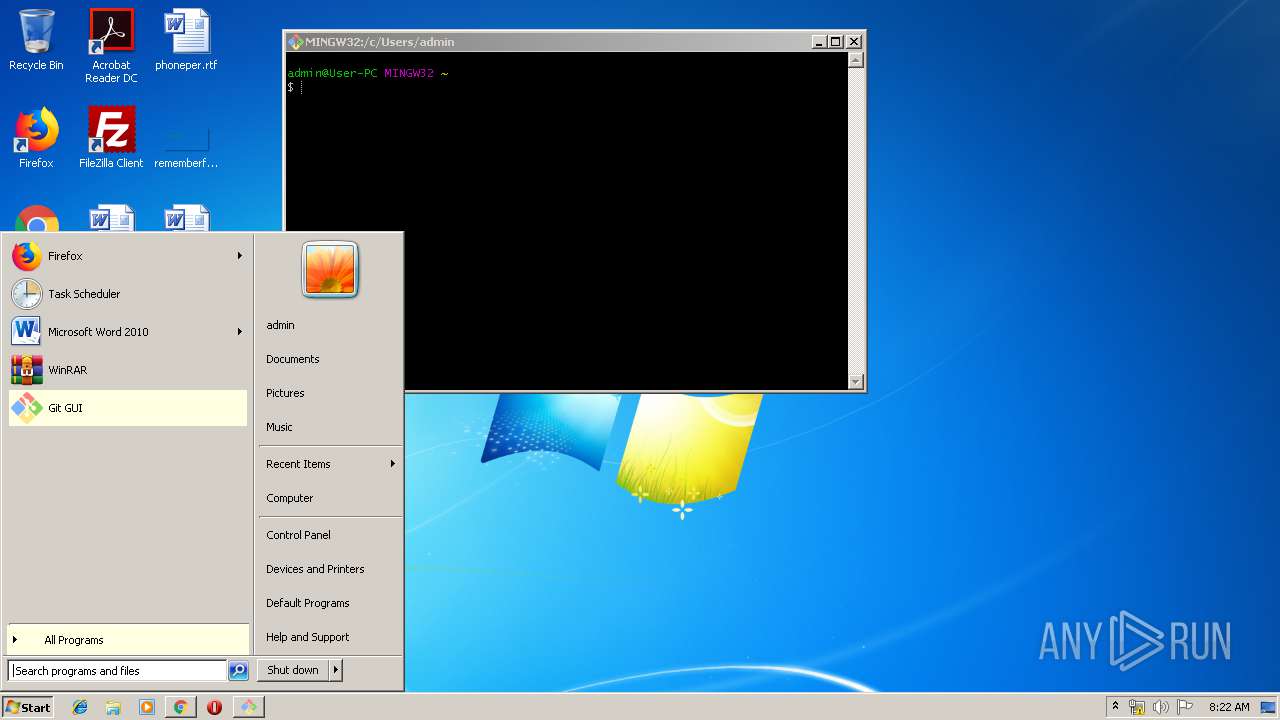
Task: Click the WinRAR books icon
Action: click(27, 370)
